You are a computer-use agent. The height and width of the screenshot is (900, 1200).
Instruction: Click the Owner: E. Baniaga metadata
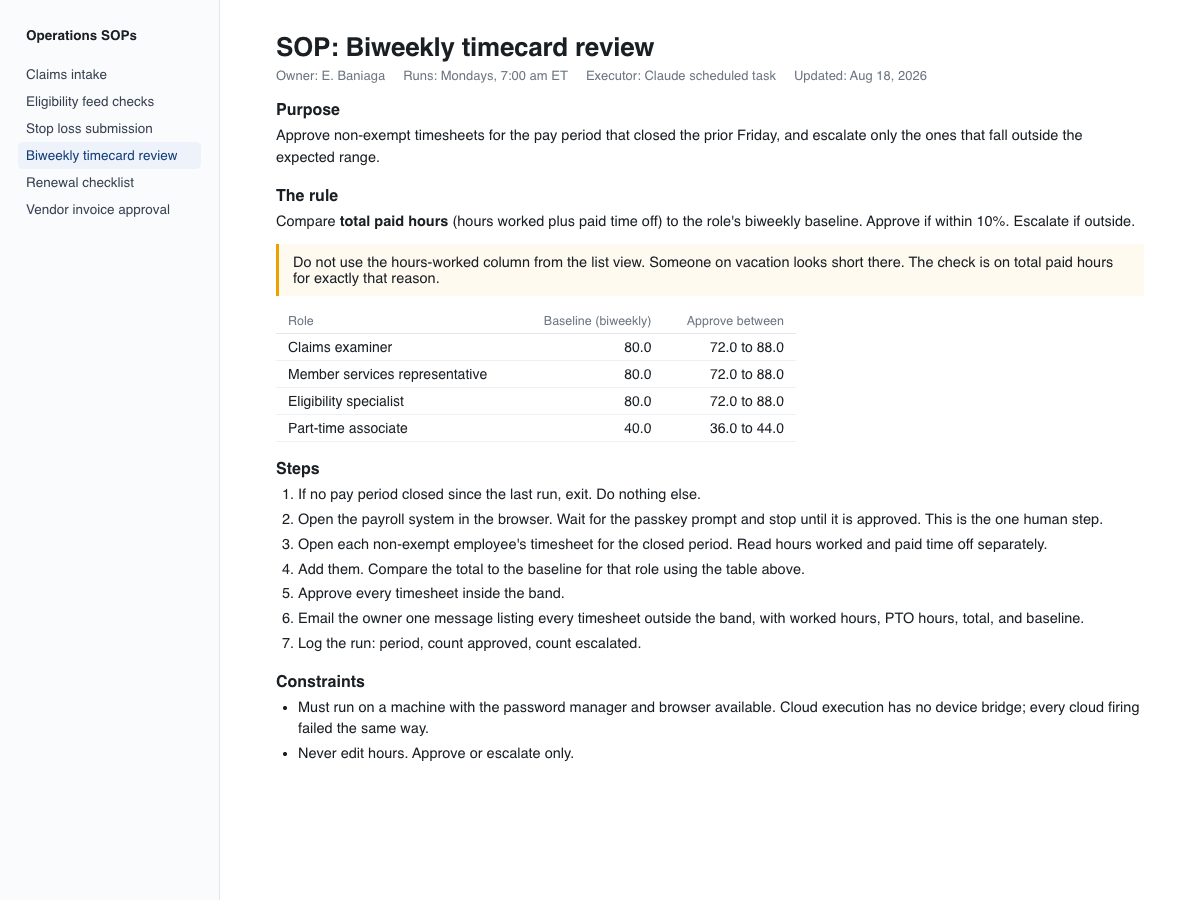330,76
